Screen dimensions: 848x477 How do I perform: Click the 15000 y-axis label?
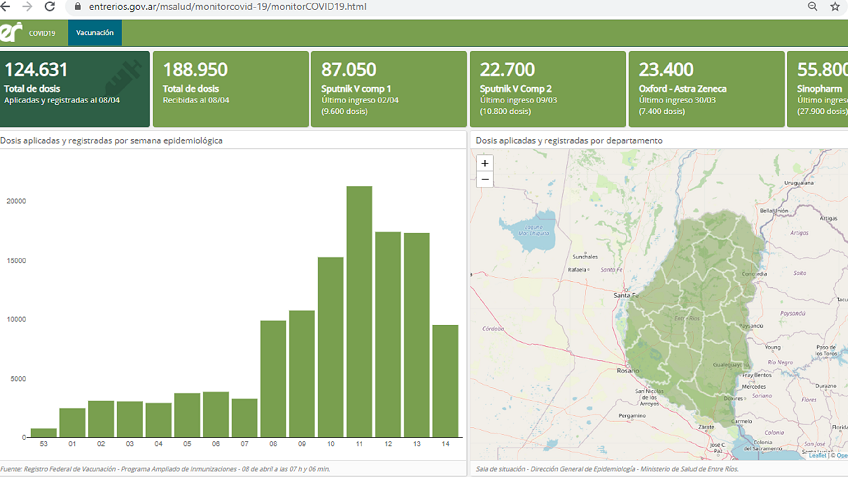point(16,261)
